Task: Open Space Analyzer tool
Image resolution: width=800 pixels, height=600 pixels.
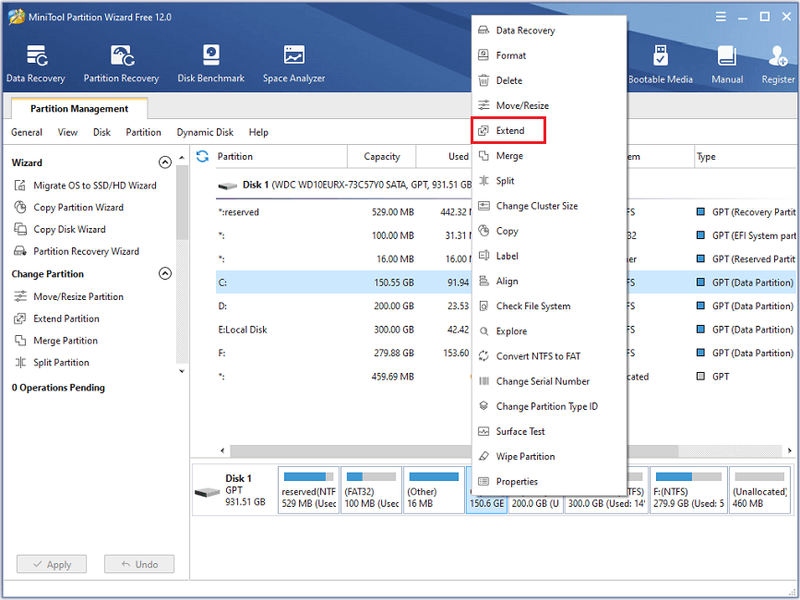Action: (x=294, y=64)
